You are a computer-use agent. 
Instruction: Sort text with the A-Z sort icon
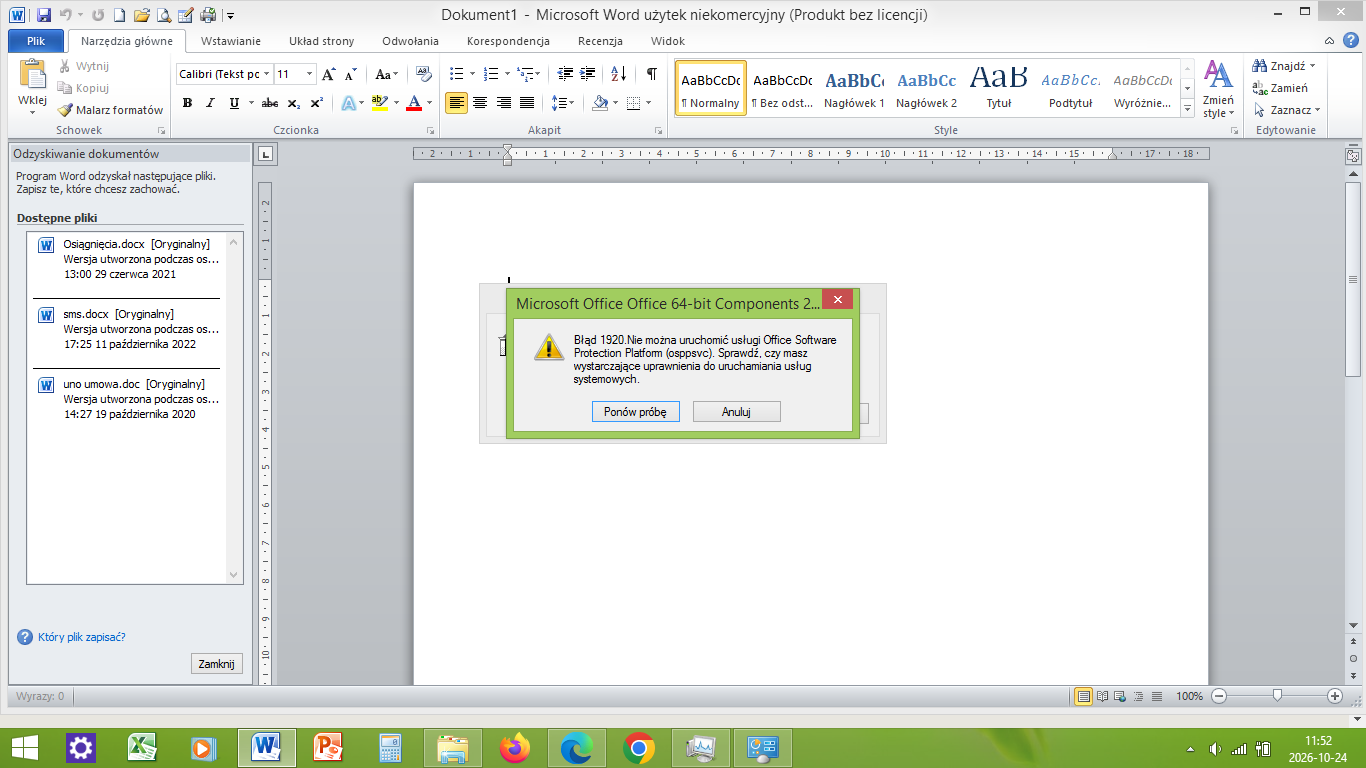pyautogui.click(x=618, y=74)
